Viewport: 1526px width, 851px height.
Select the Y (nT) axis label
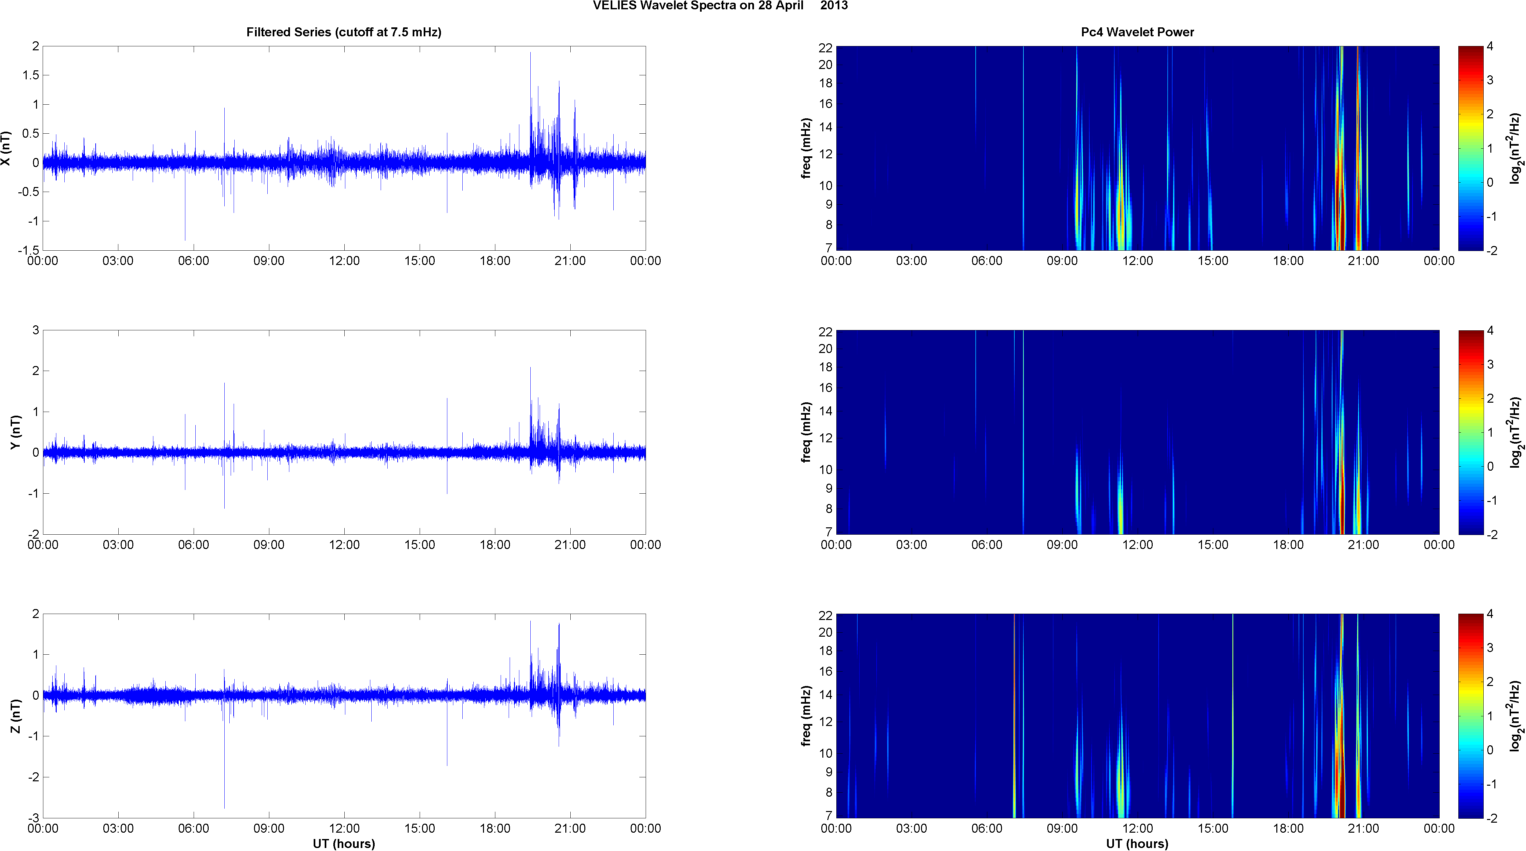15,432
